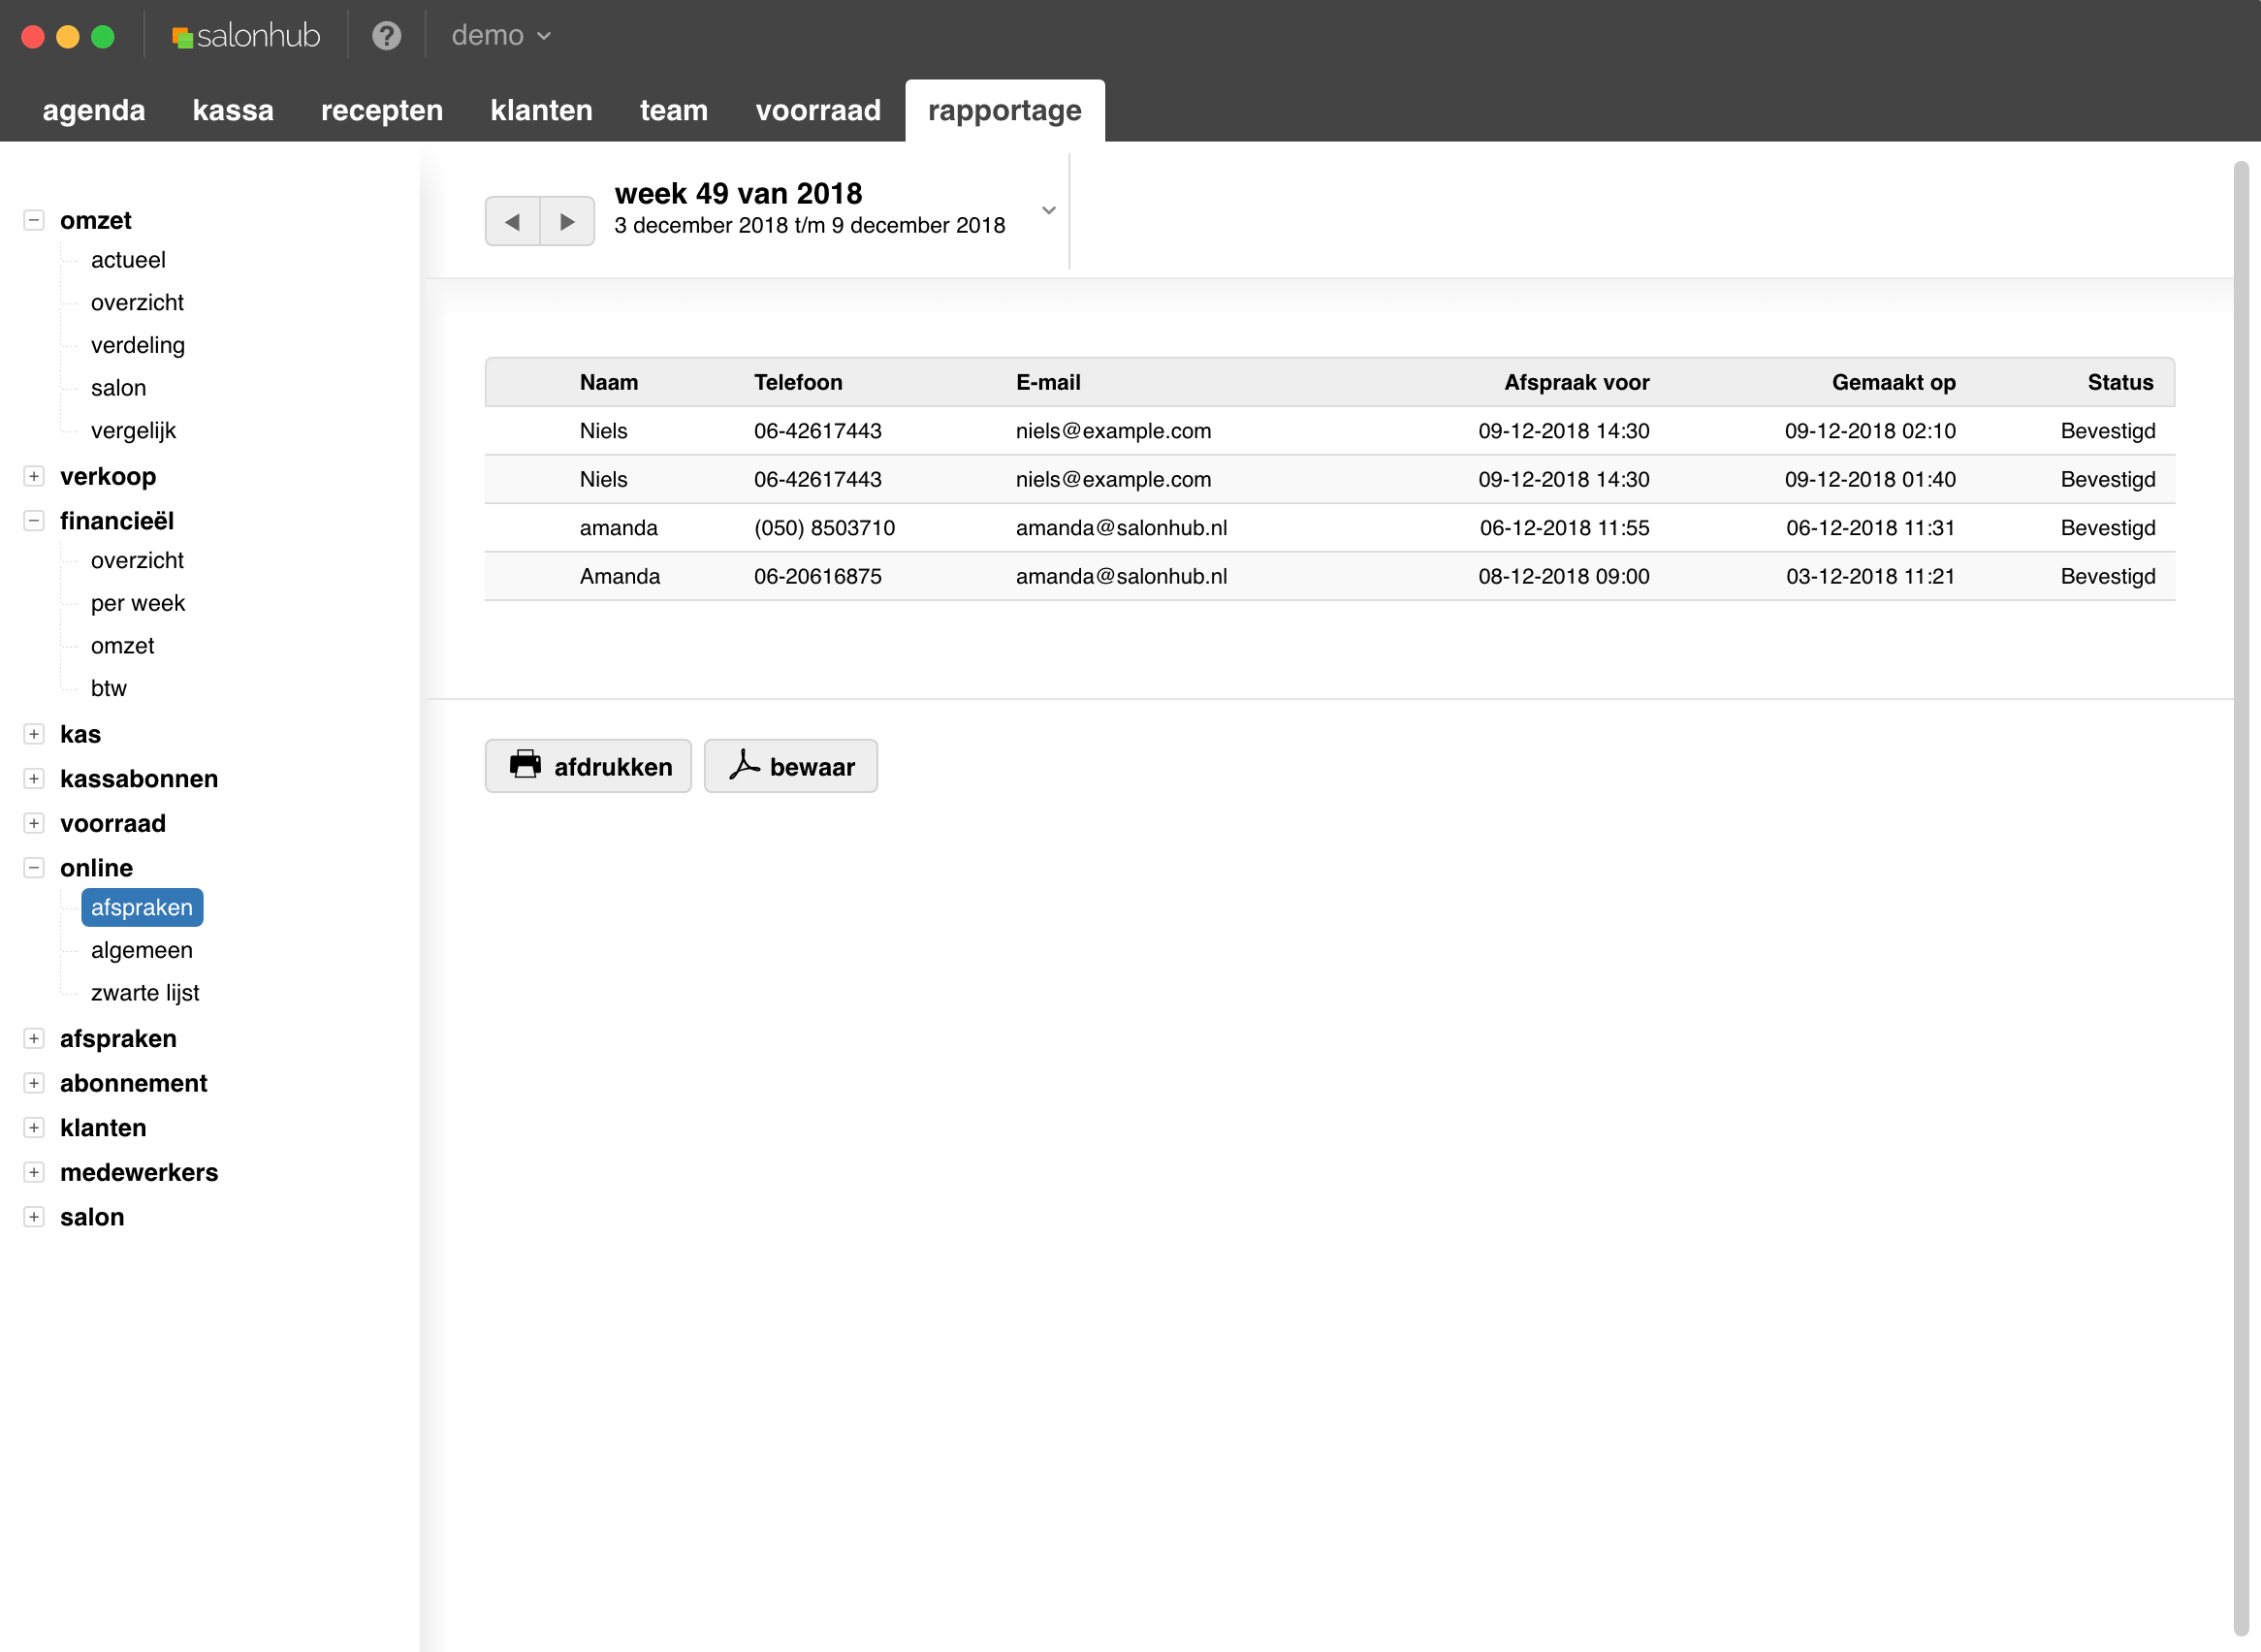Screen dimensions: 2261x1652
Task: Switch to the agenda tab
Action: pyautogui.click(x=94, y=110)
